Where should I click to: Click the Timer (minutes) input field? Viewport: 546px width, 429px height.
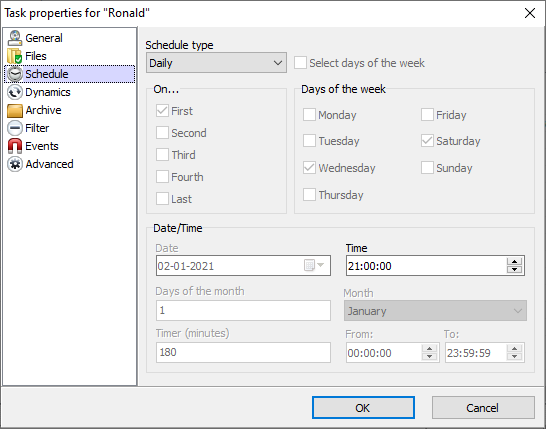243,352
